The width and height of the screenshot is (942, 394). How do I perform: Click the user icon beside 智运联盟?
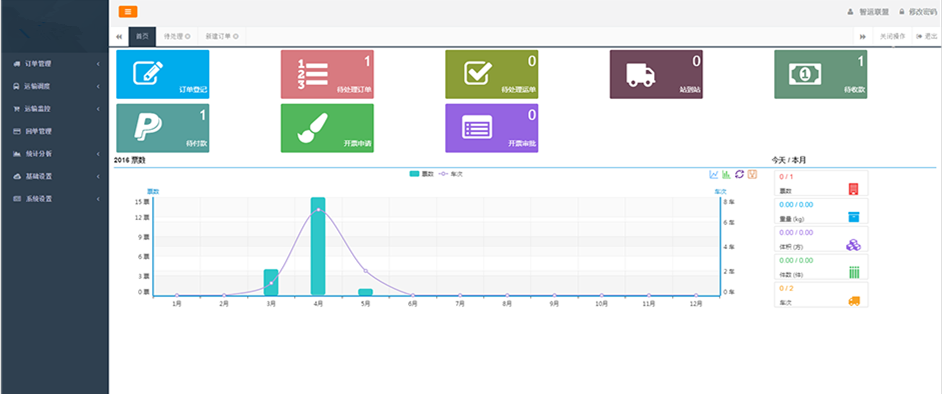[x=849, y=12]
